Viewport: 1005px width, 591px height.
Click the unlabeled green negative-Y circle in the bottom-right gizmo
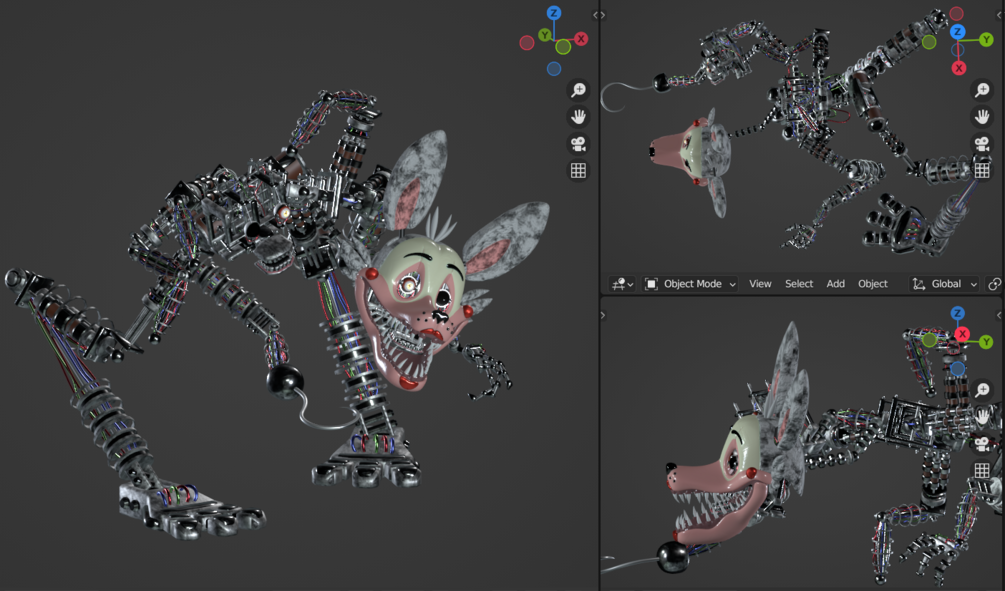tap(929, 340)
